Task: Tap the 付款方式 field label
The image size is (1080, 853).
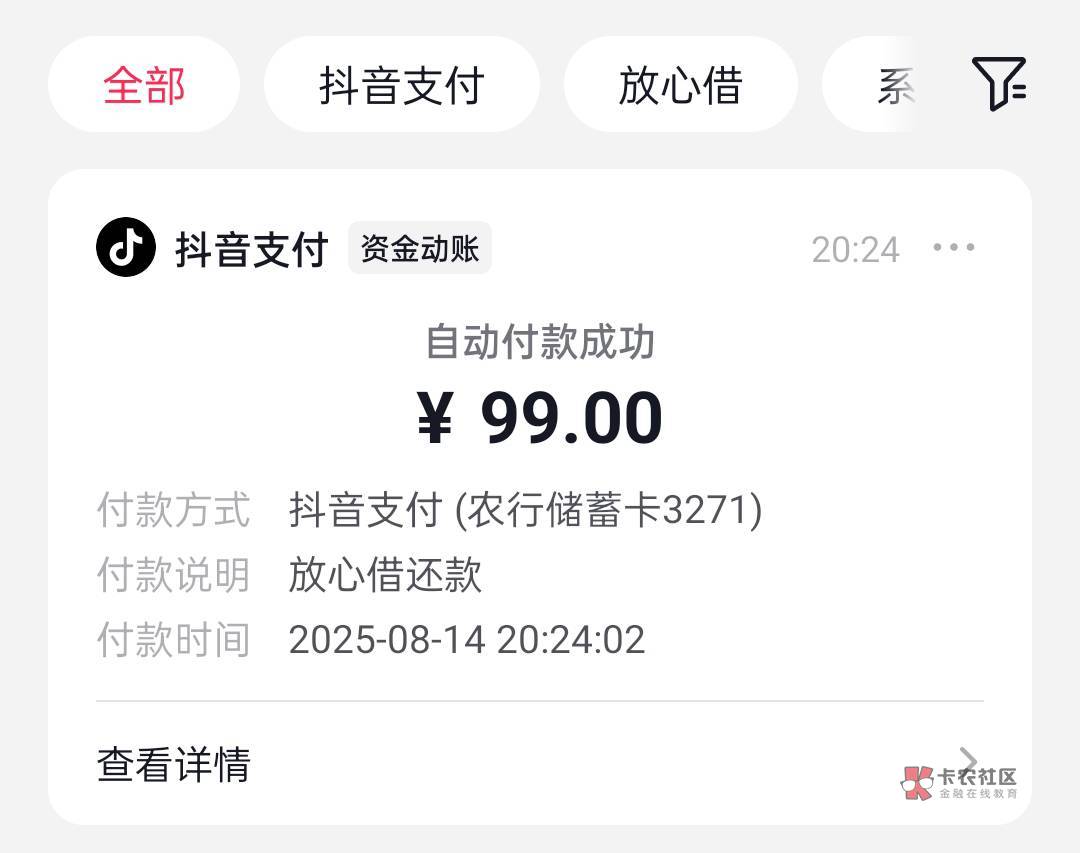Action: coord(173,510)
